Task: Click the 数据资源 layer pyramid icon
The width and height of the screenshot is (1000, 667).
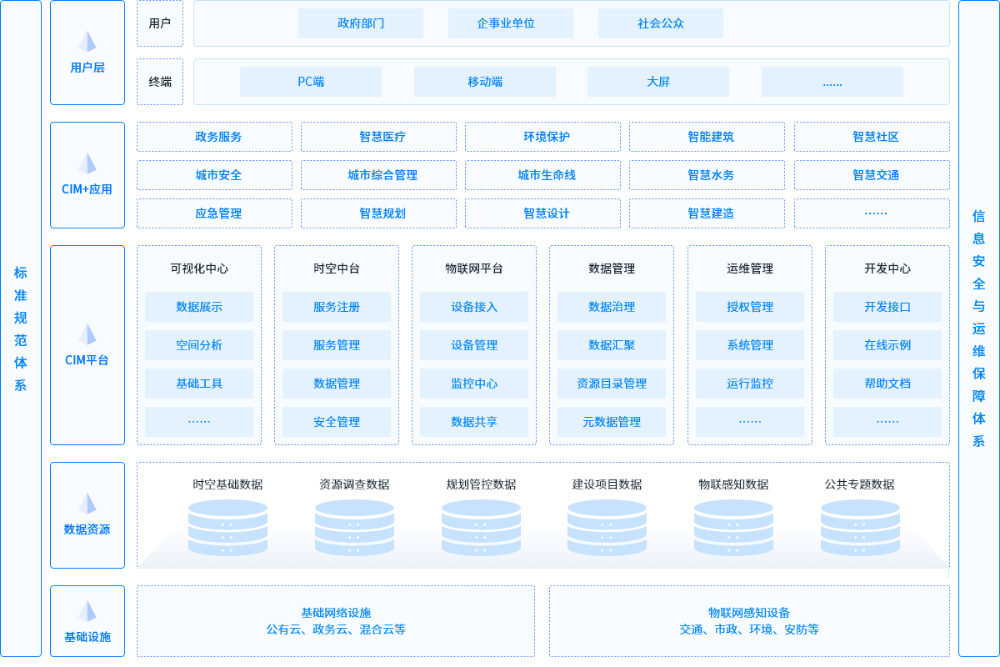Action: (x=88, y=503)
